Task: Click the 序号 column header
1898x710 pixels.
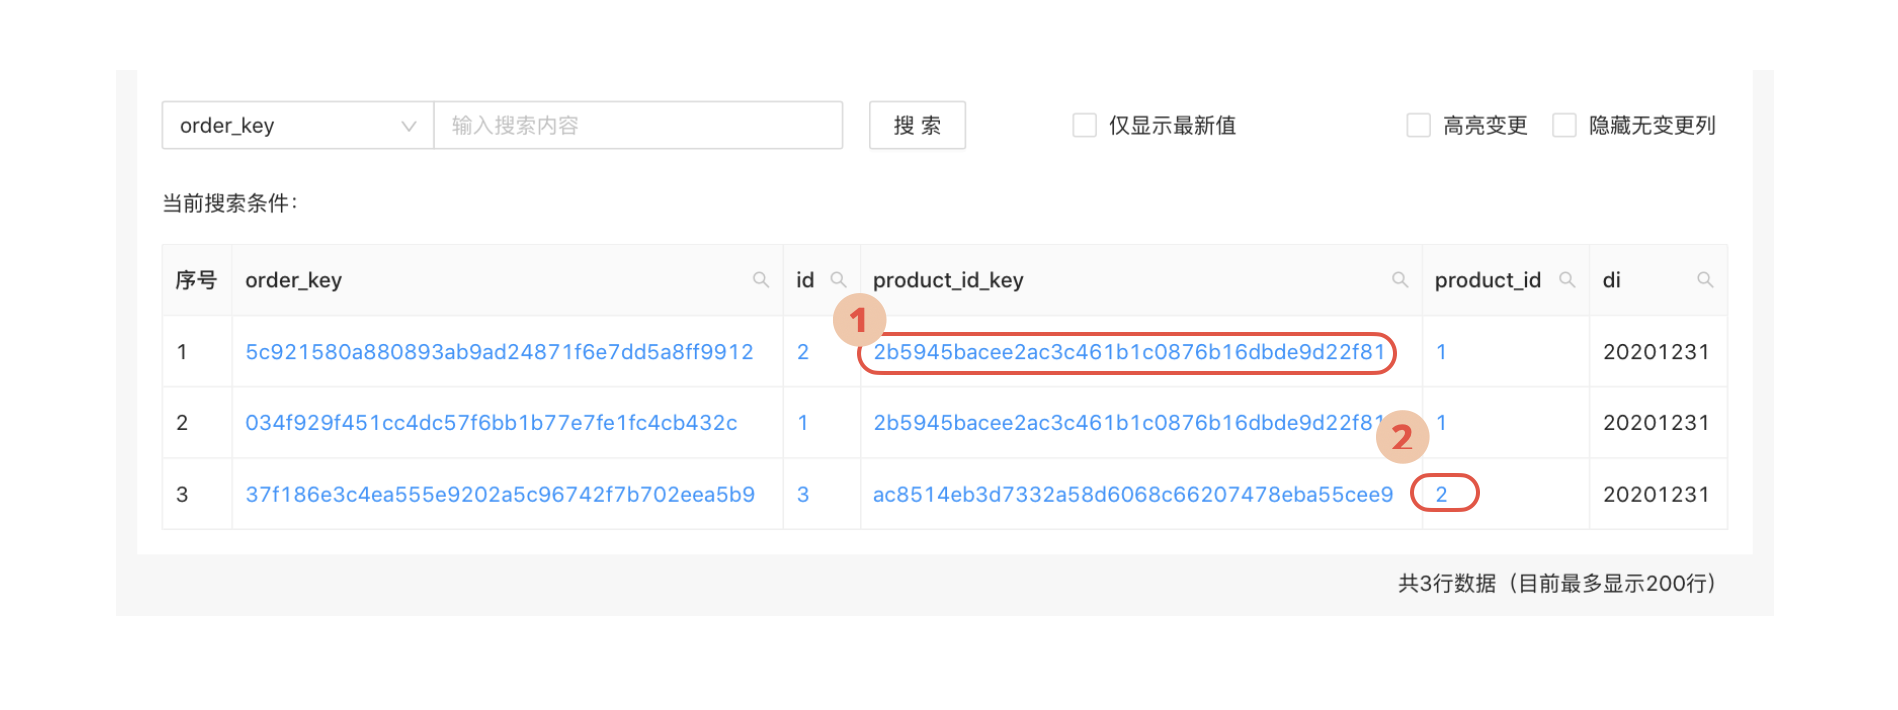Action: point(196,280)
